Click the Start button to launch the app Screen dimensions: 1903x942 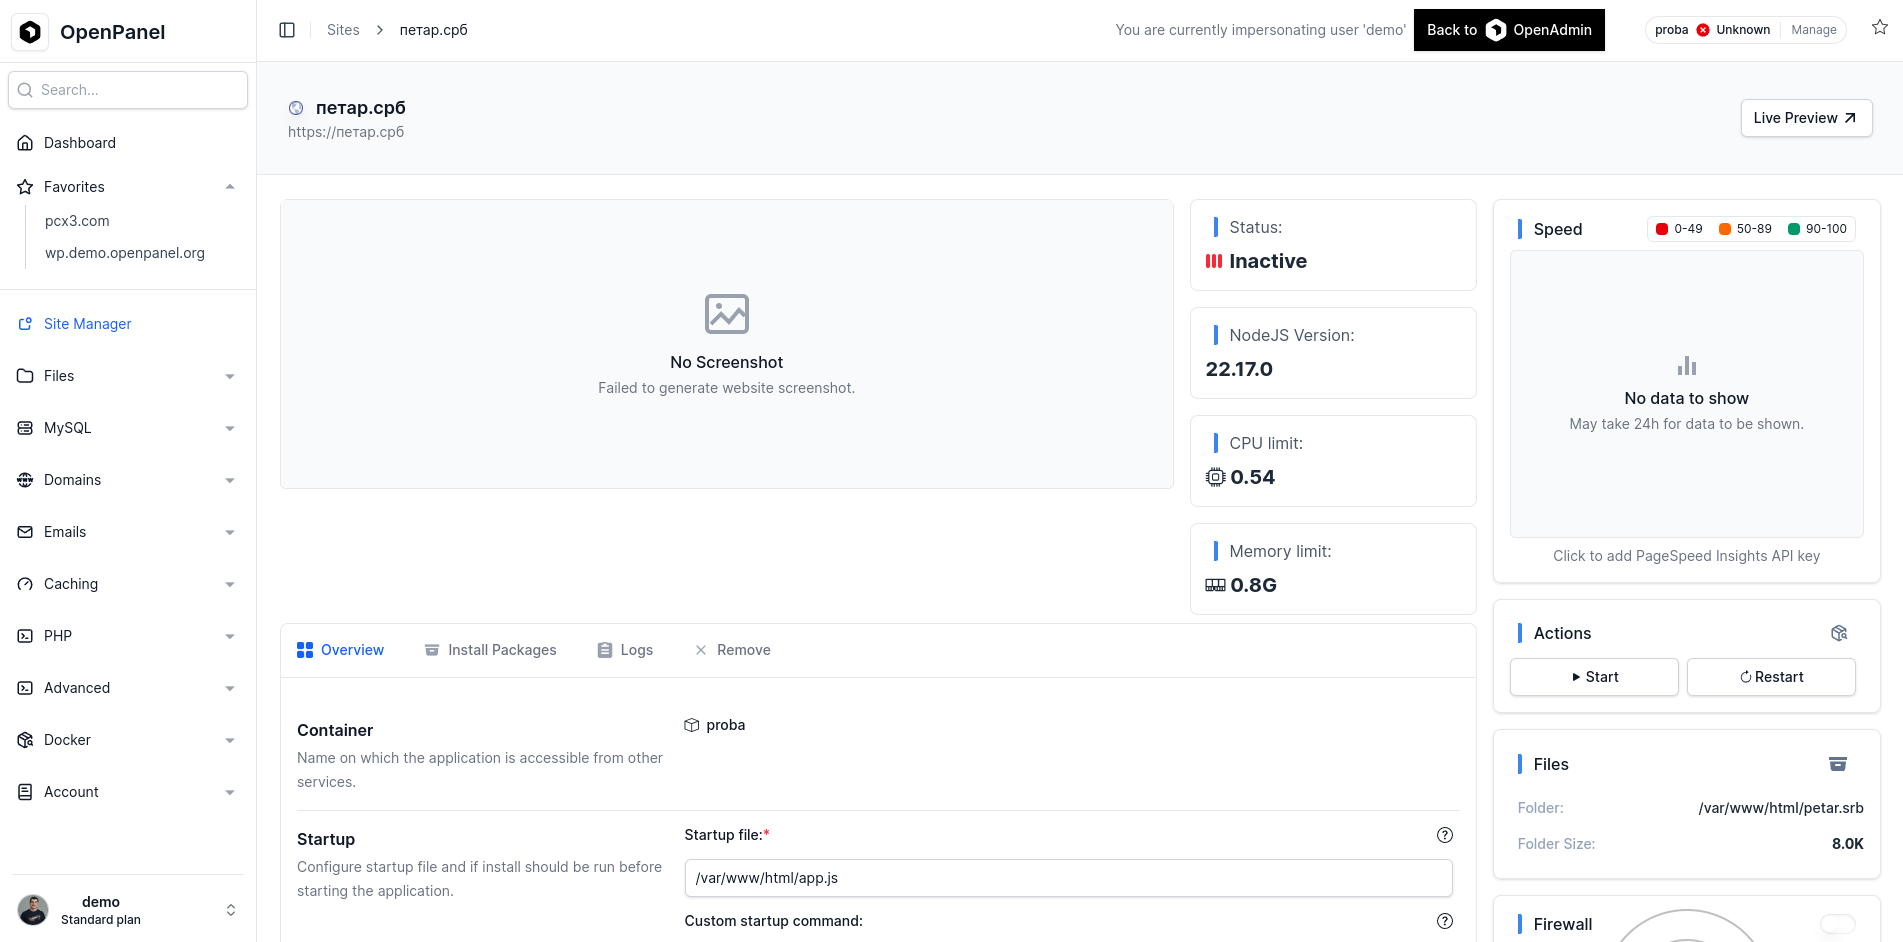click(x=1594, y=677)
